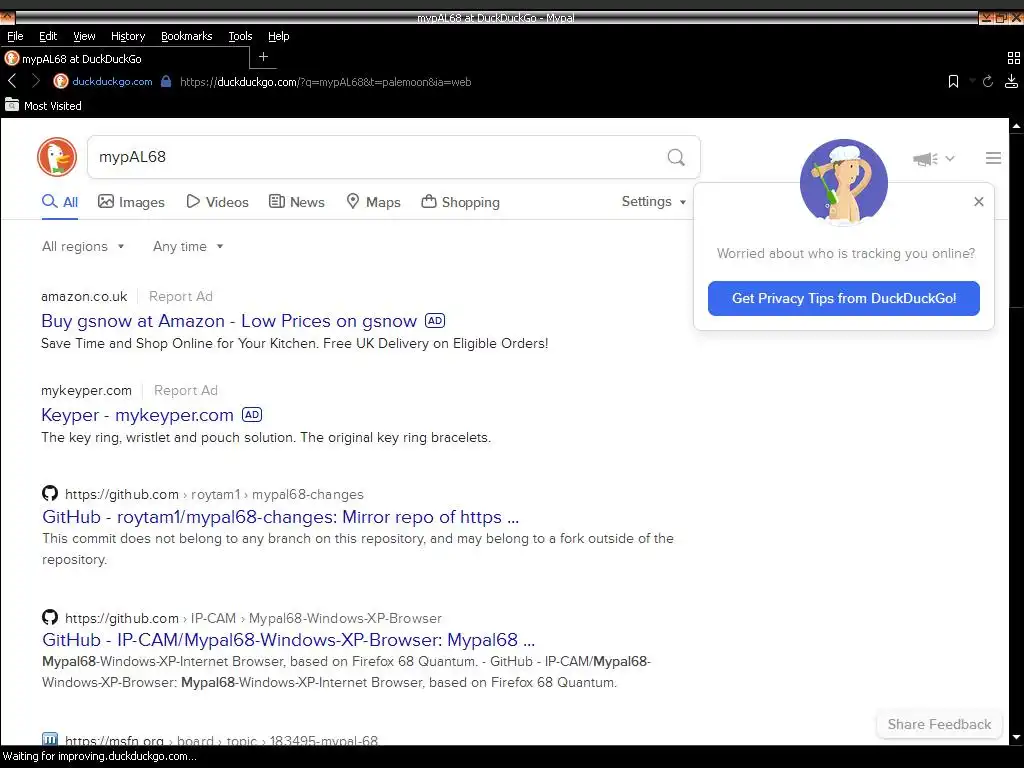Expand the All regions dropdown
1024x768 pixels.
[83, 246]
